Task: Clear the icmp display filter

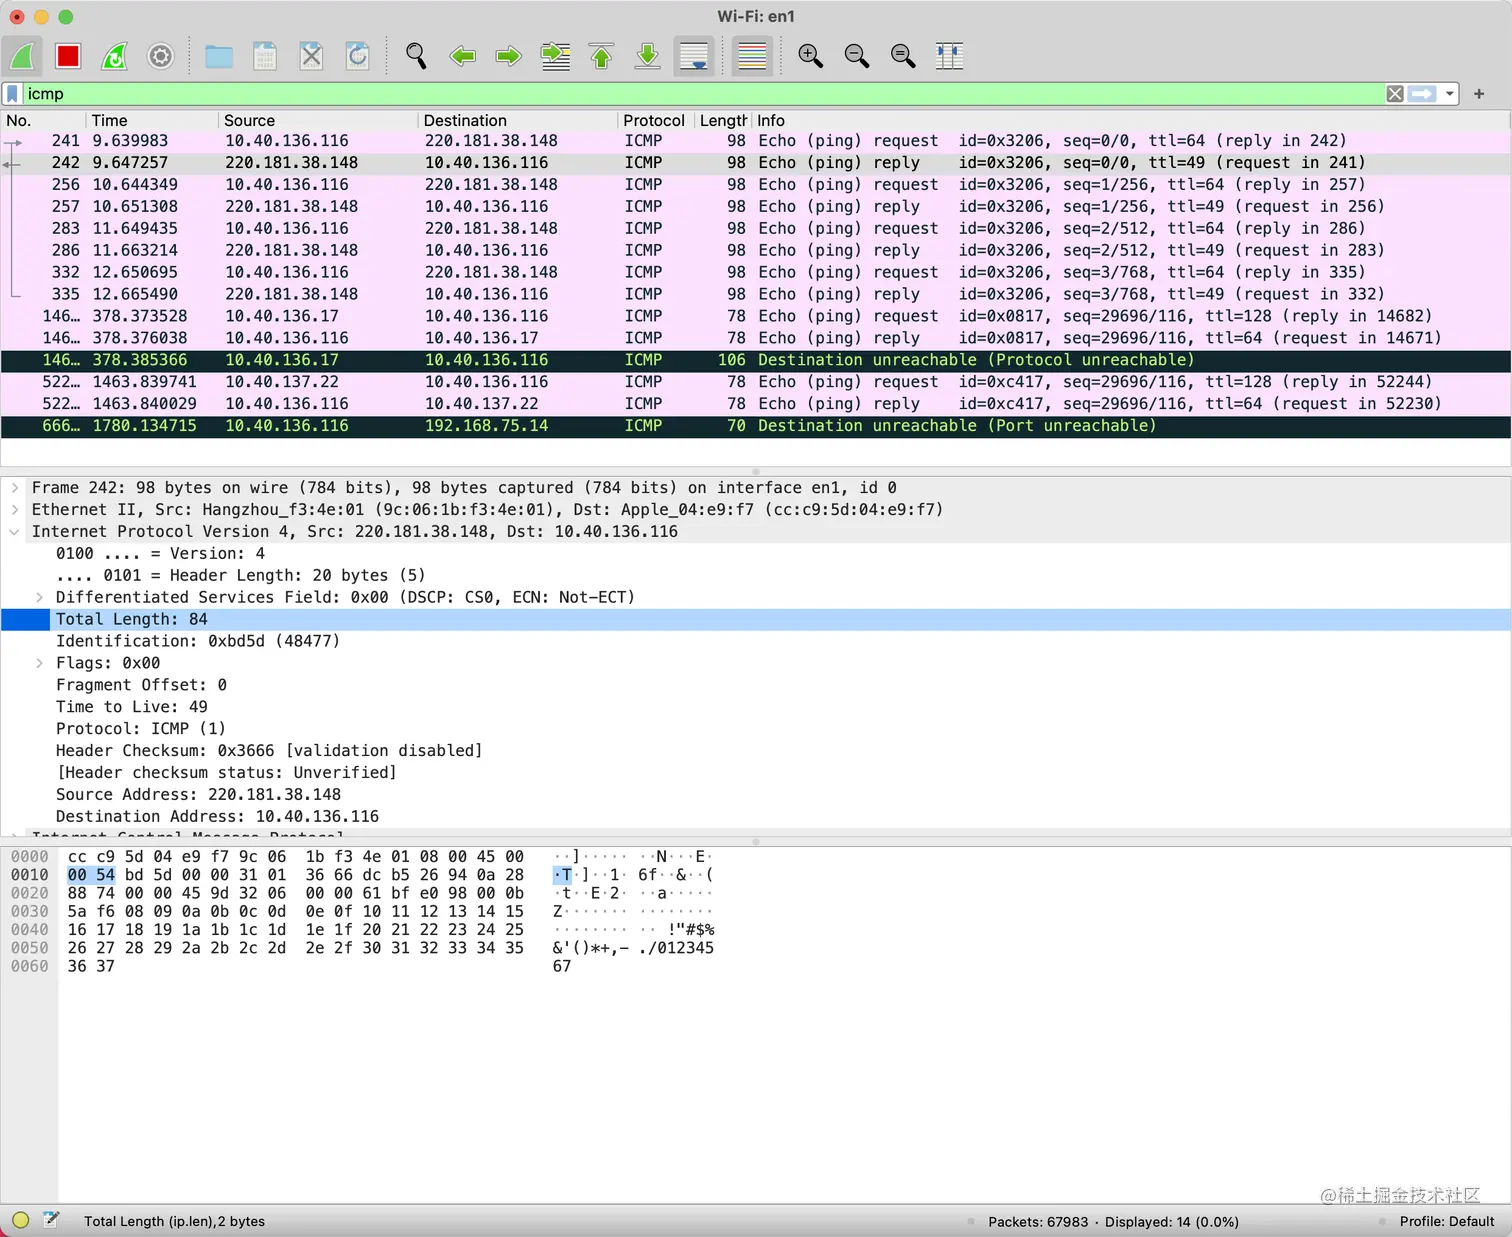Action: pos(1395,94)
